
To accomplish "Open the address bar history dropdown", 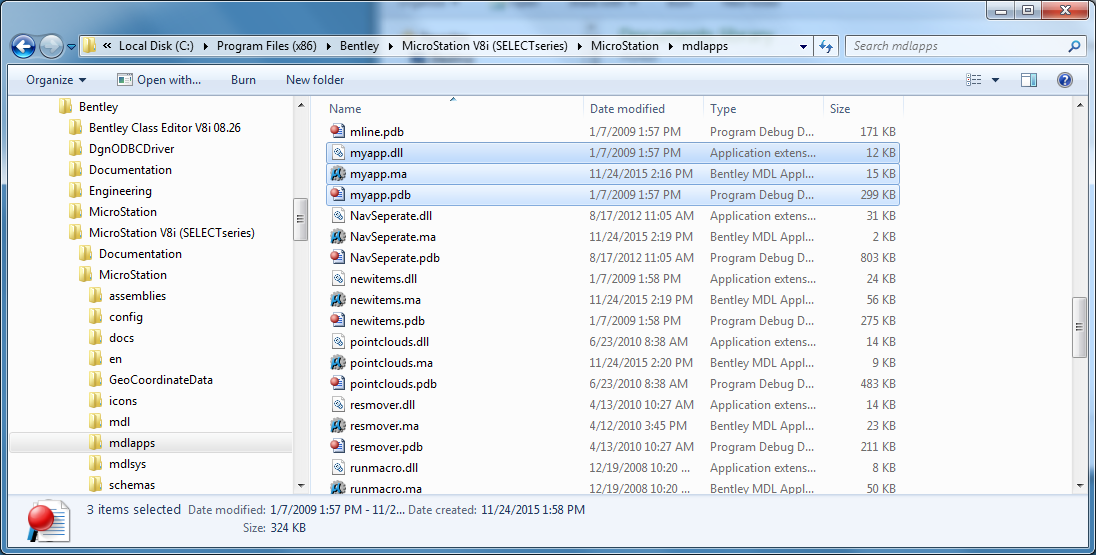I will (x=803, y=47).
